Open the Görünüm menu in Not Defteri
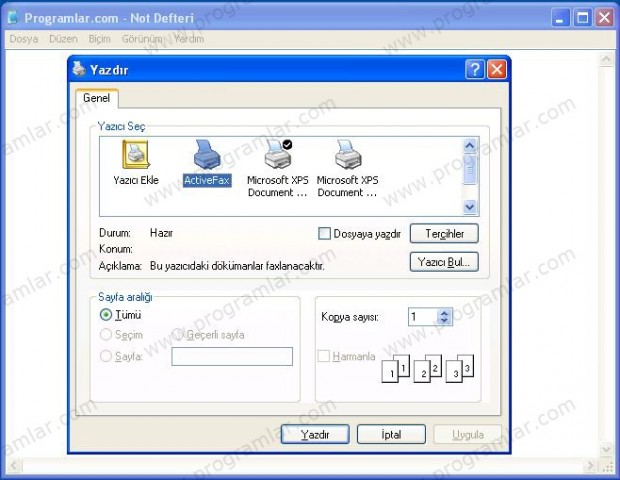 (142, 39)
